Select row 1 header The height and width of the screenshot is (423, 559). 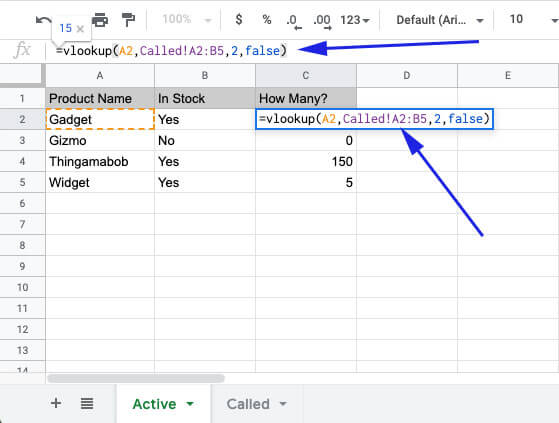coord(22,98)
